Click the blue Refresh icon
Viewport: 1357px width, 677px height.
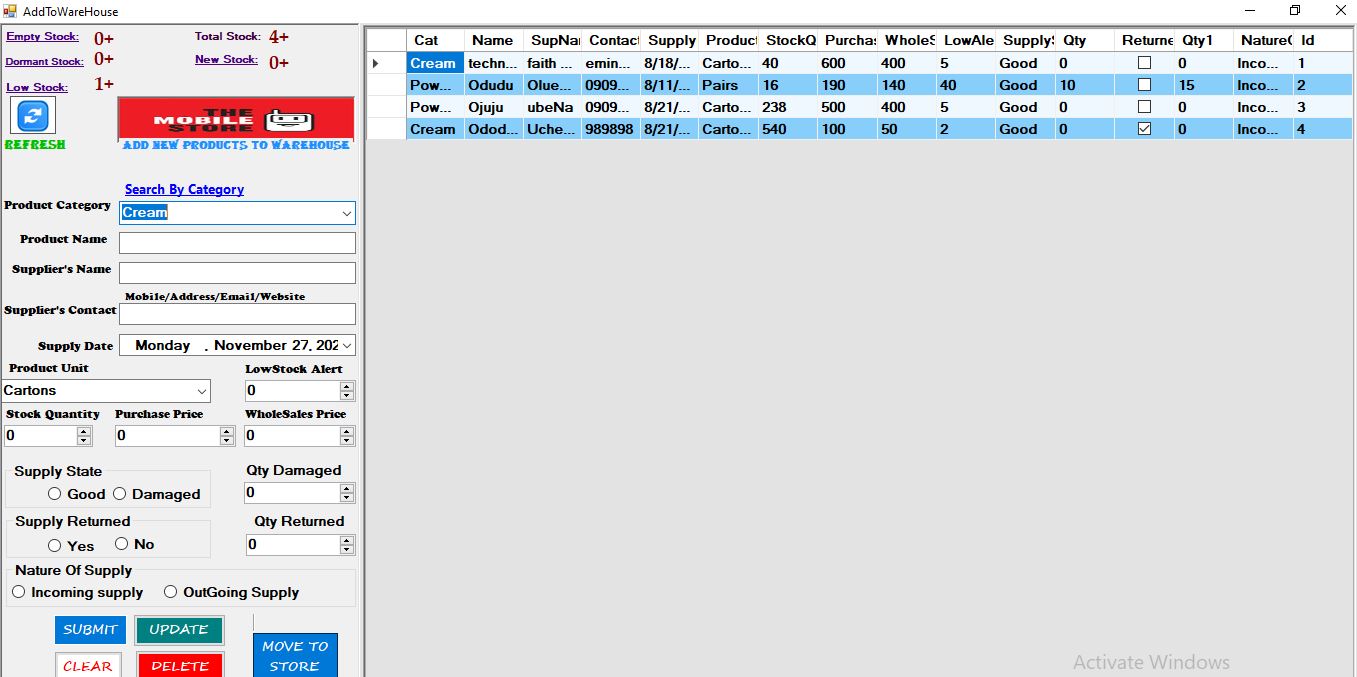[x=33, y=116]
